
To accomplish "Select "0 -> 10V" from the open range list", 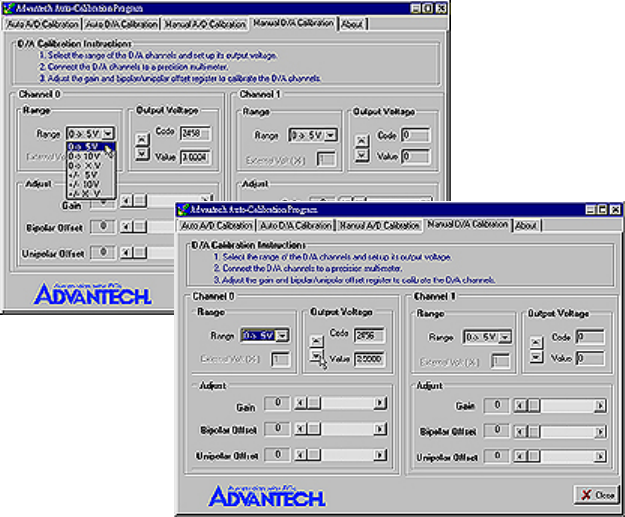I will 85,157.
